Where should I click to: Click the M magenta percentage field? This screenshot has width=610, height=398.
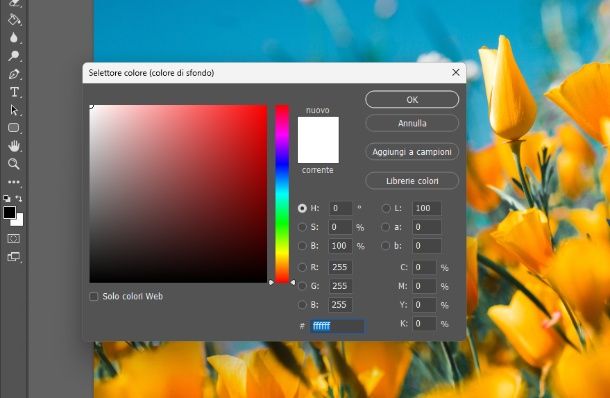point(424,286)
